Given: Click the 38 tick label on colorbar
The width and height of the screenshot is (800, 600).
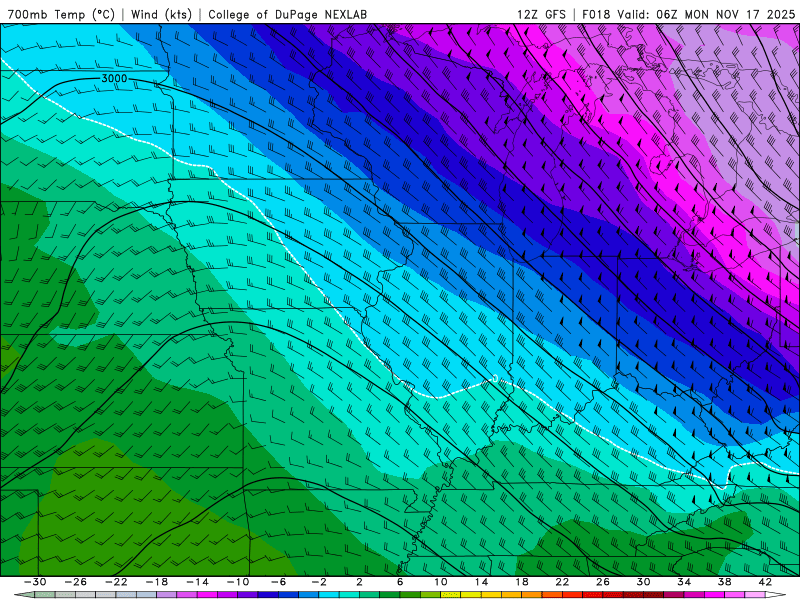Looking at the screenshot, I should pyautogui.click(x=724, y=582).
